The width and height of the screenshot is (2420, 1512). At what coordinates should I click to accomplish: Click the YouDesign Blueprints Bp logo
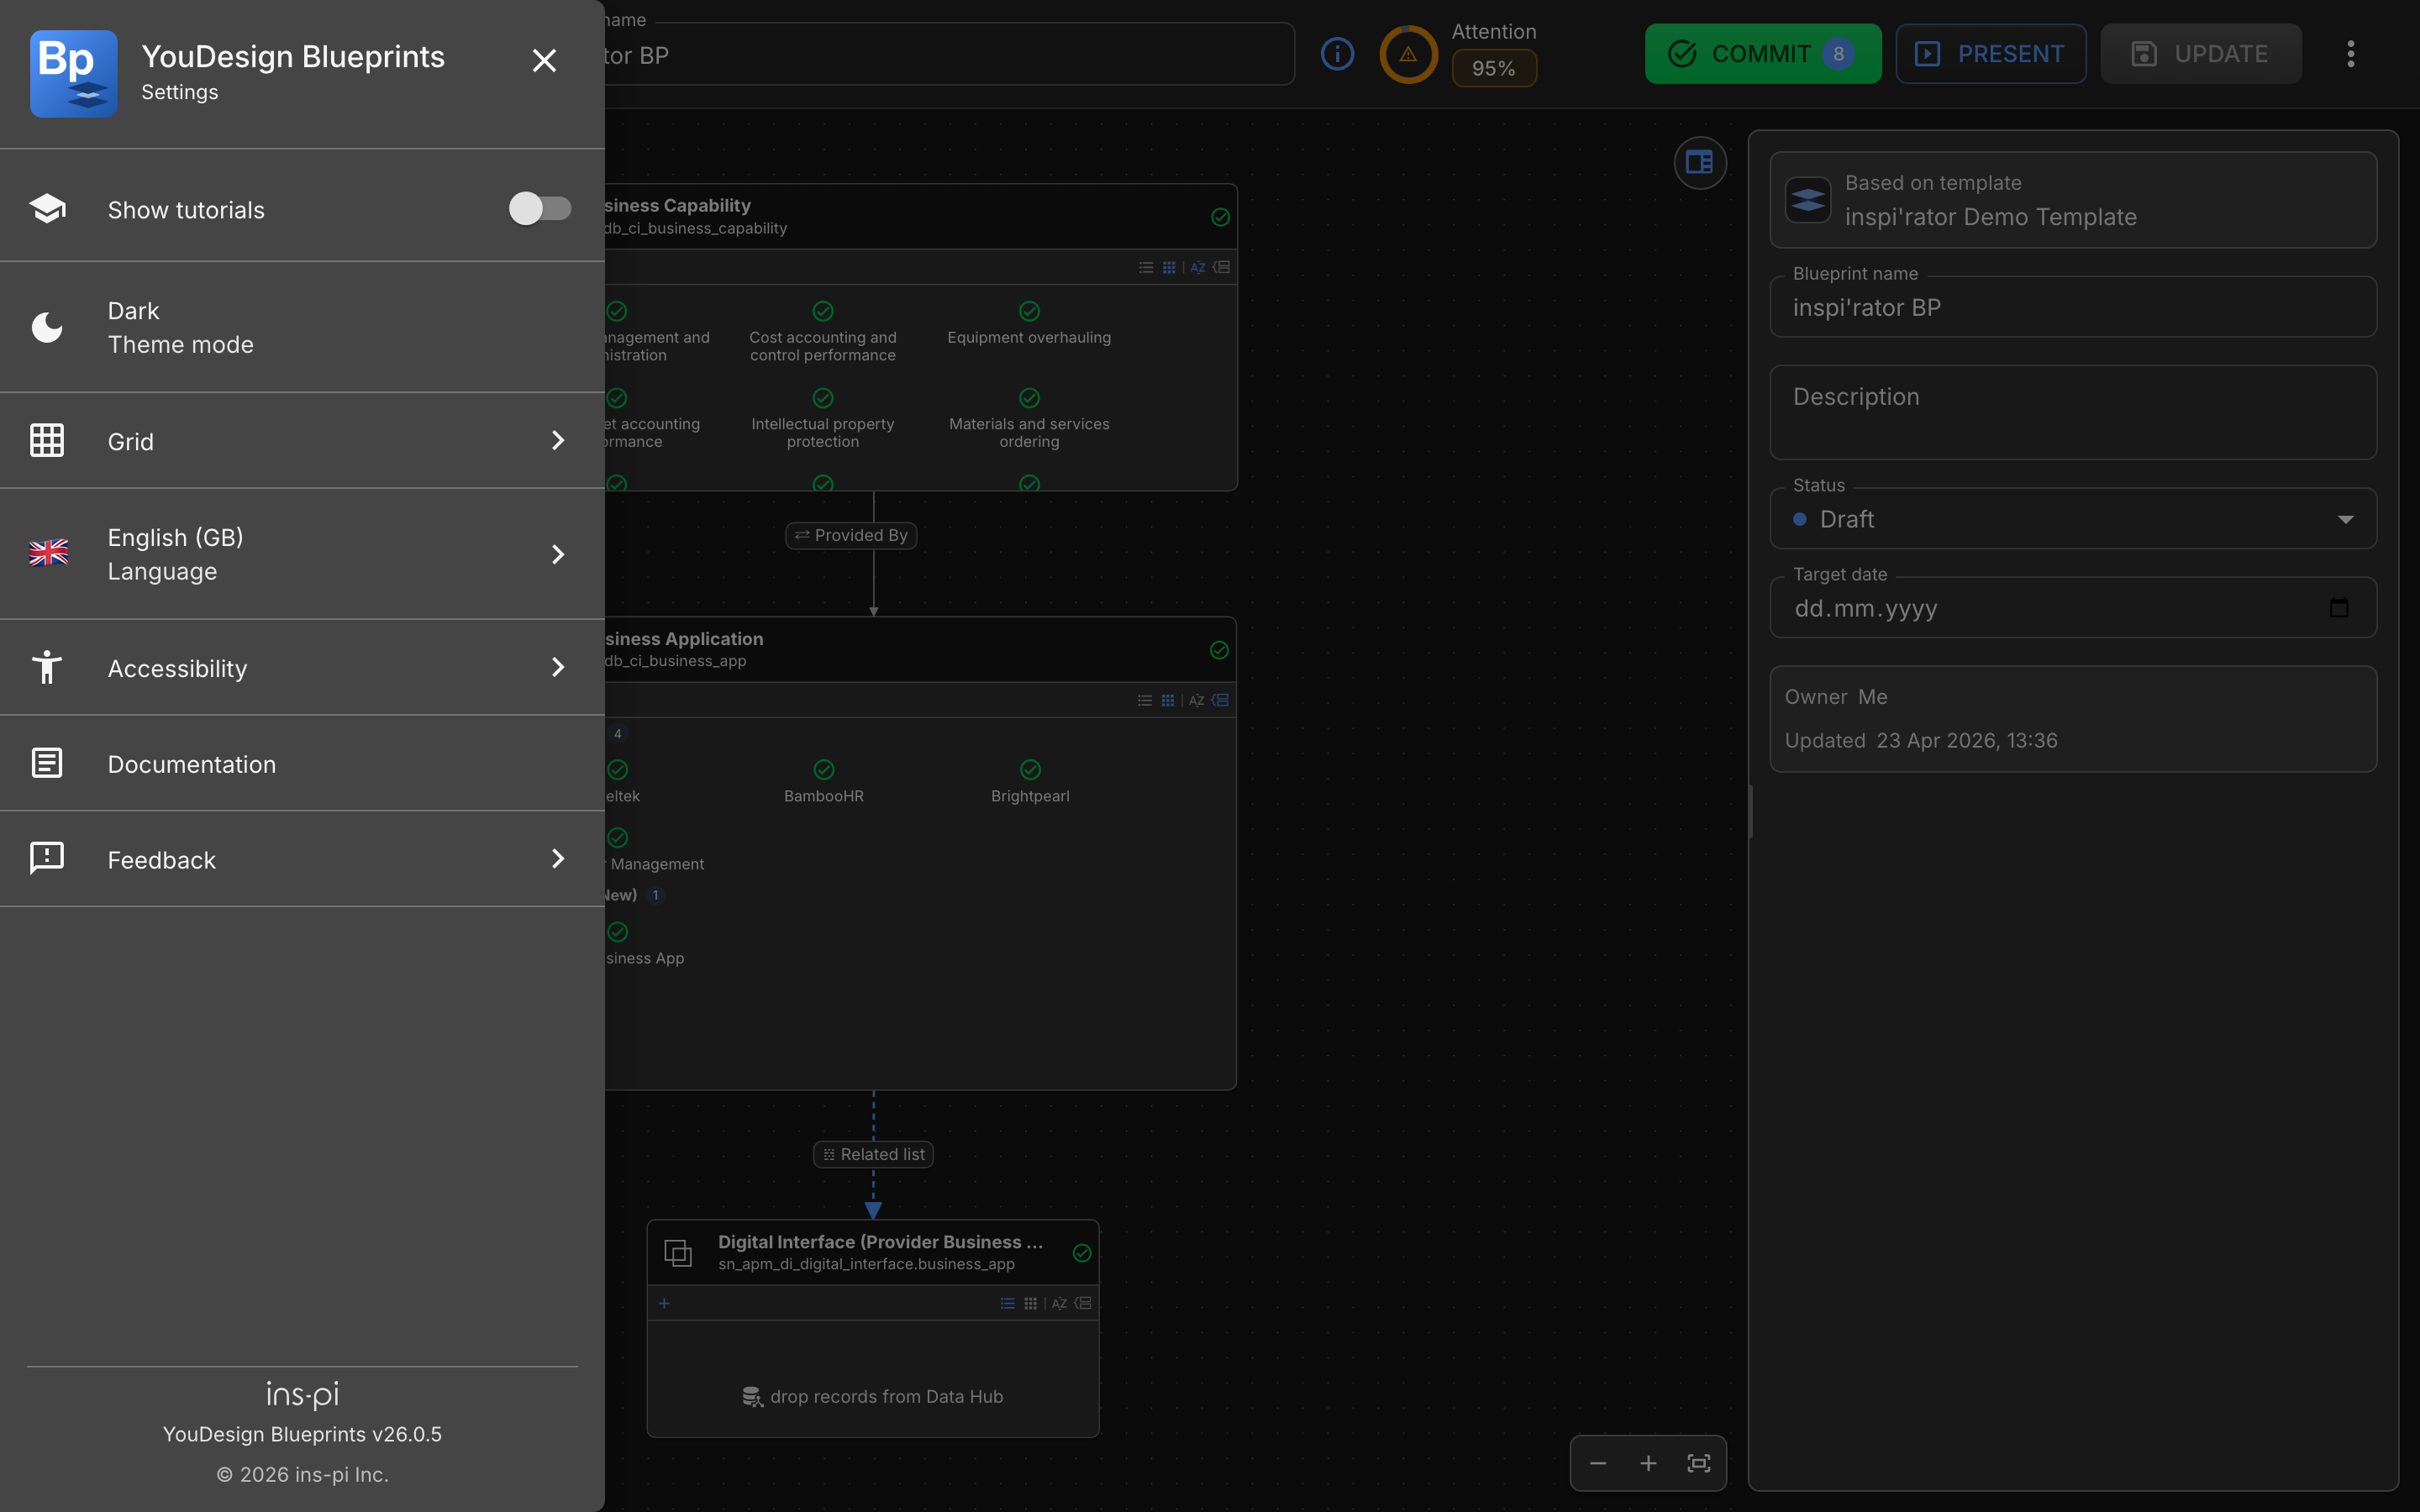74,73
